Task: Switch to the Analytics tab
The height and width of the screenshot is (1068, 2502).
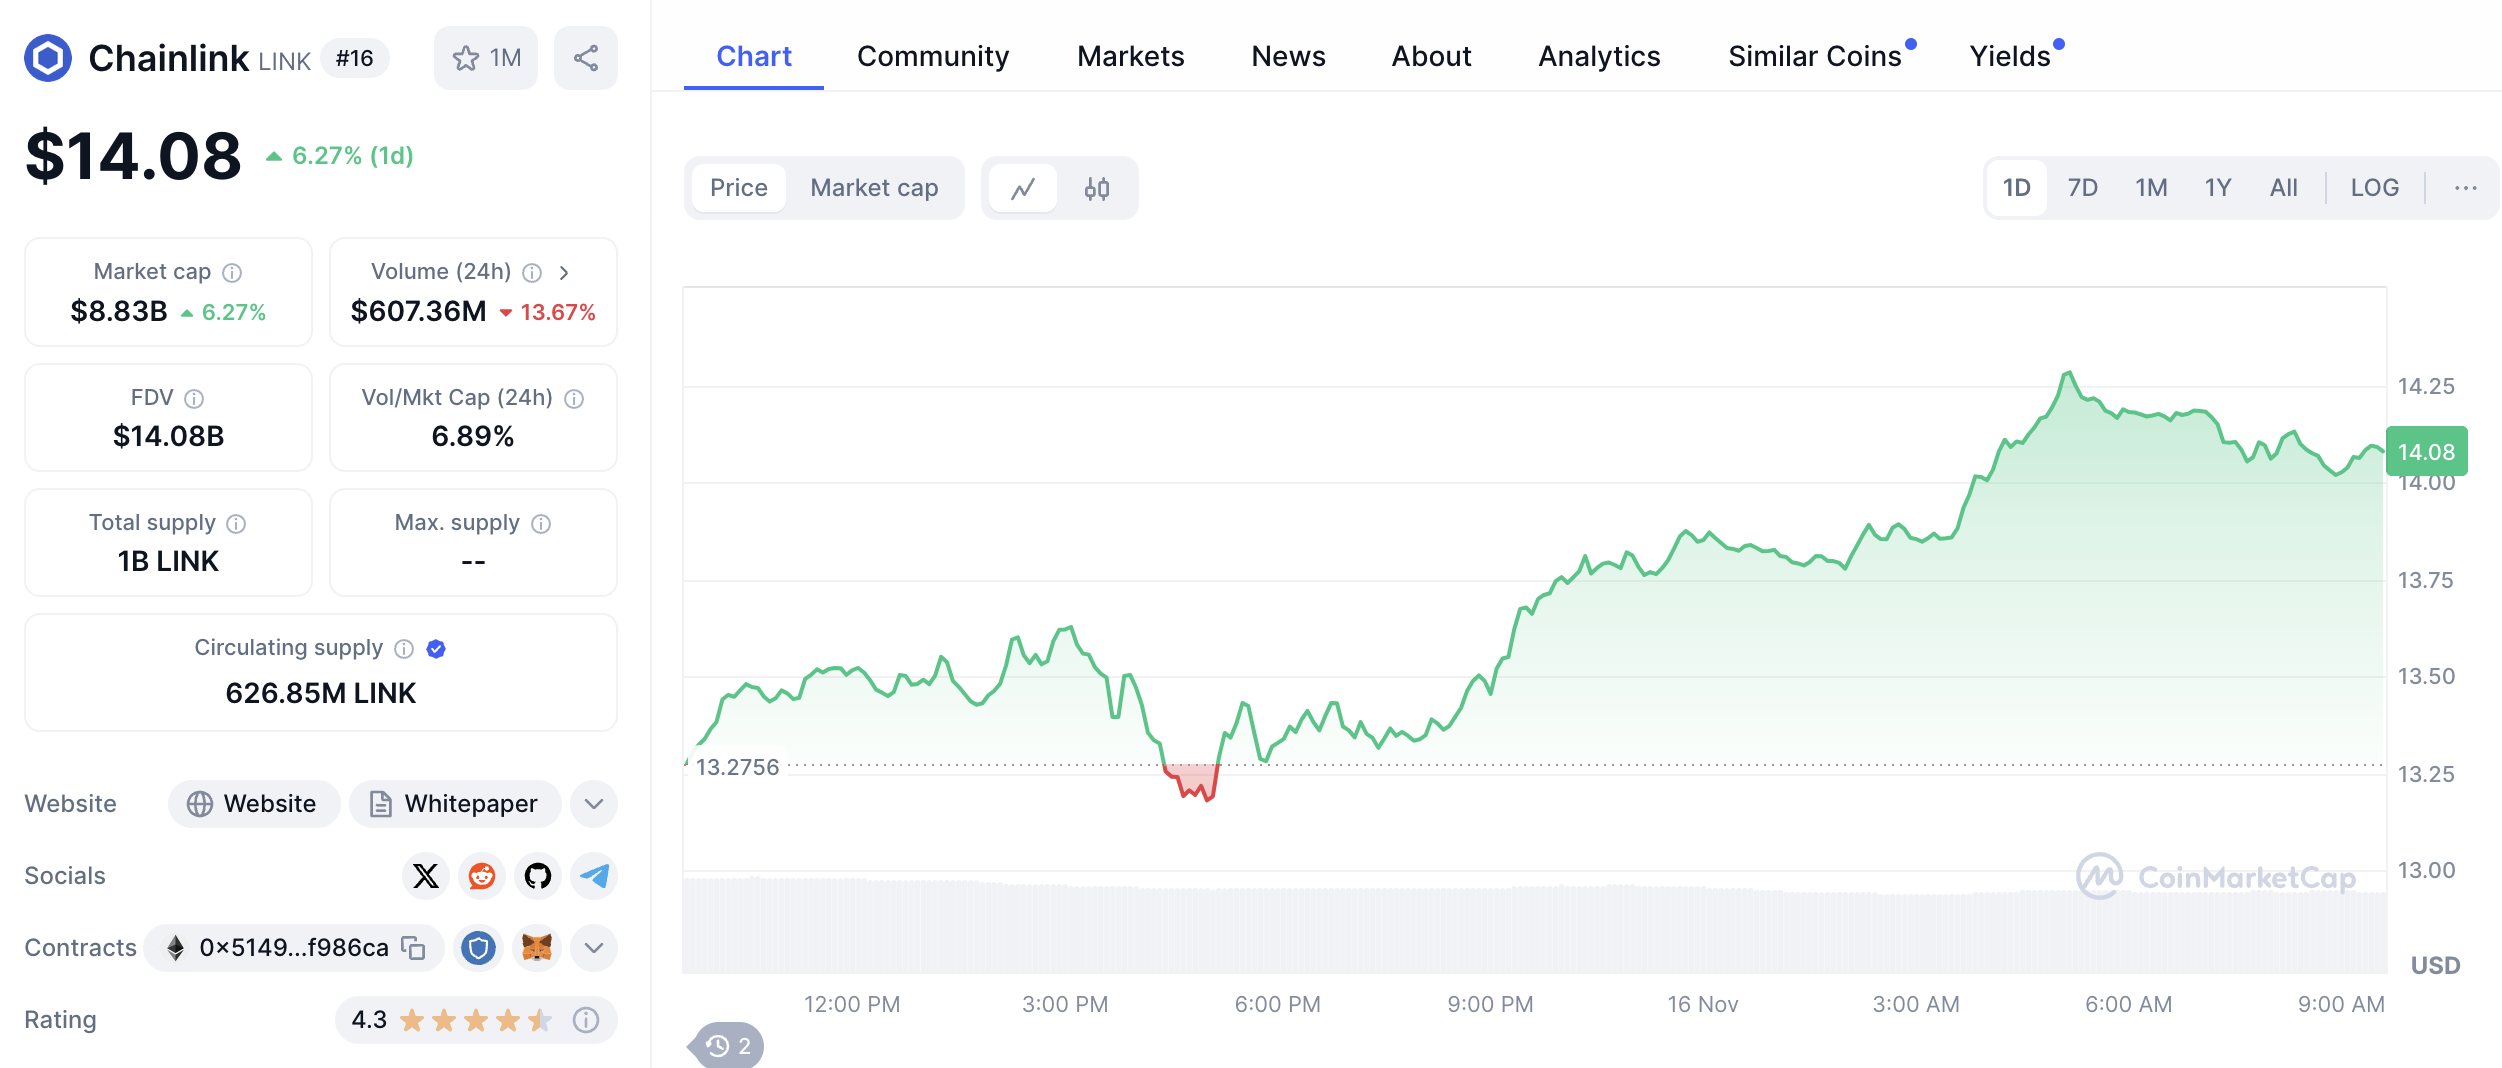Action: pyautogui.click(x=1599, y=56)
